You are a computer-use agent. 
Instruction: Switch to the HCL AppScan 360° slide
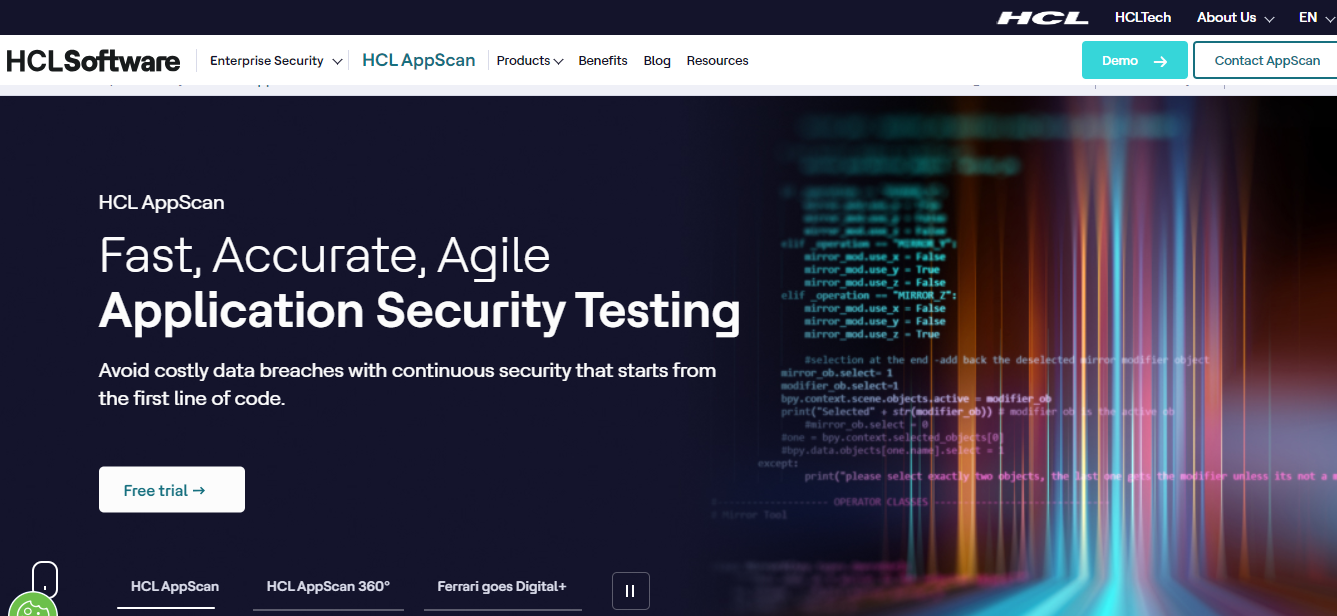tap(328, 587)
